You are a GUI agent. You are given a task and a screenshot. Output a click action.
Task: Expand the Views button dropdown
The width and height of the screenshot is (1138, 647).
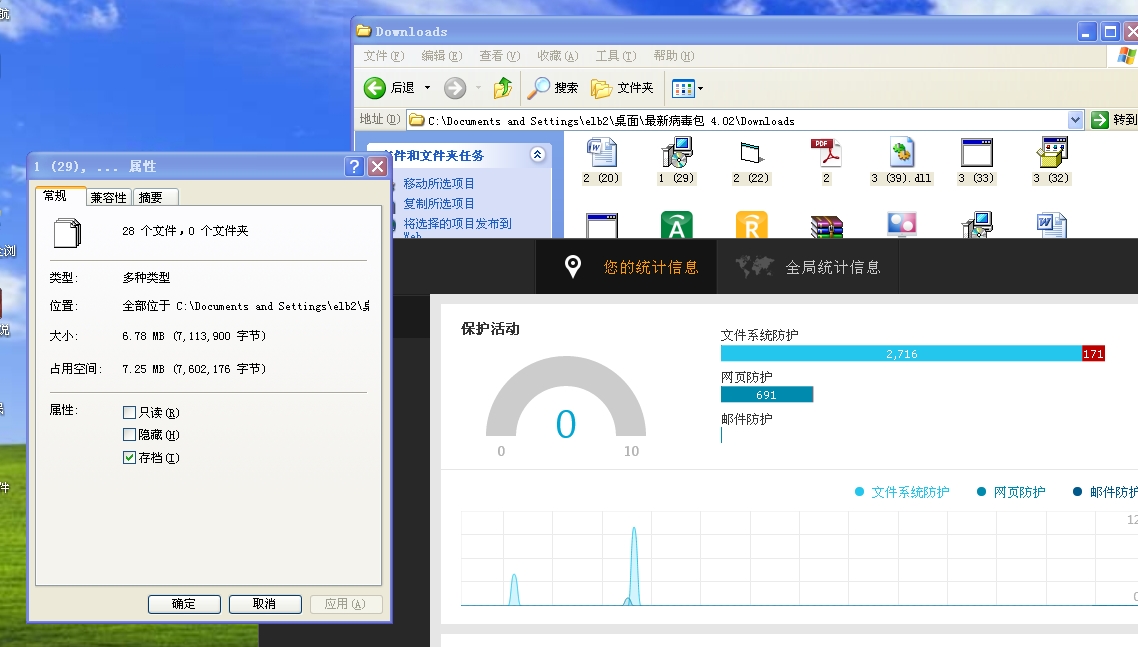[700, 89]
